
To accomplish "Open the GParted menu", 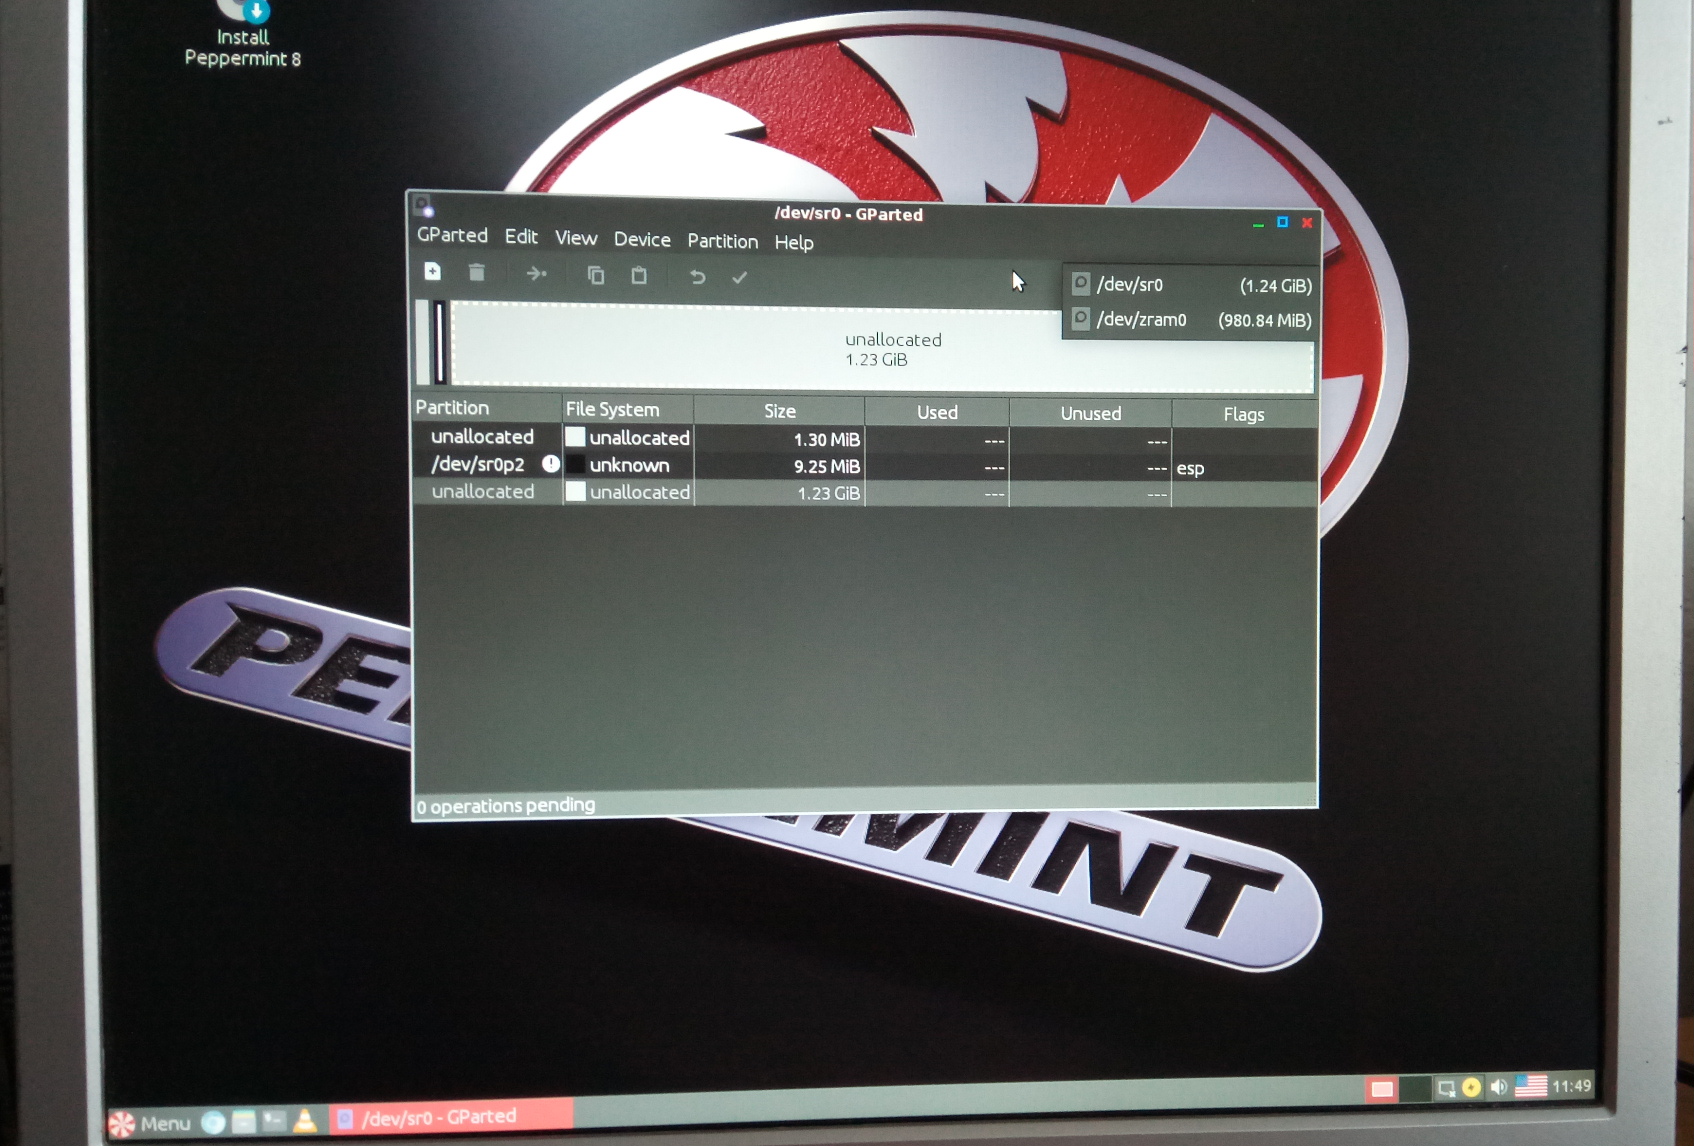I will coord(452,235).
